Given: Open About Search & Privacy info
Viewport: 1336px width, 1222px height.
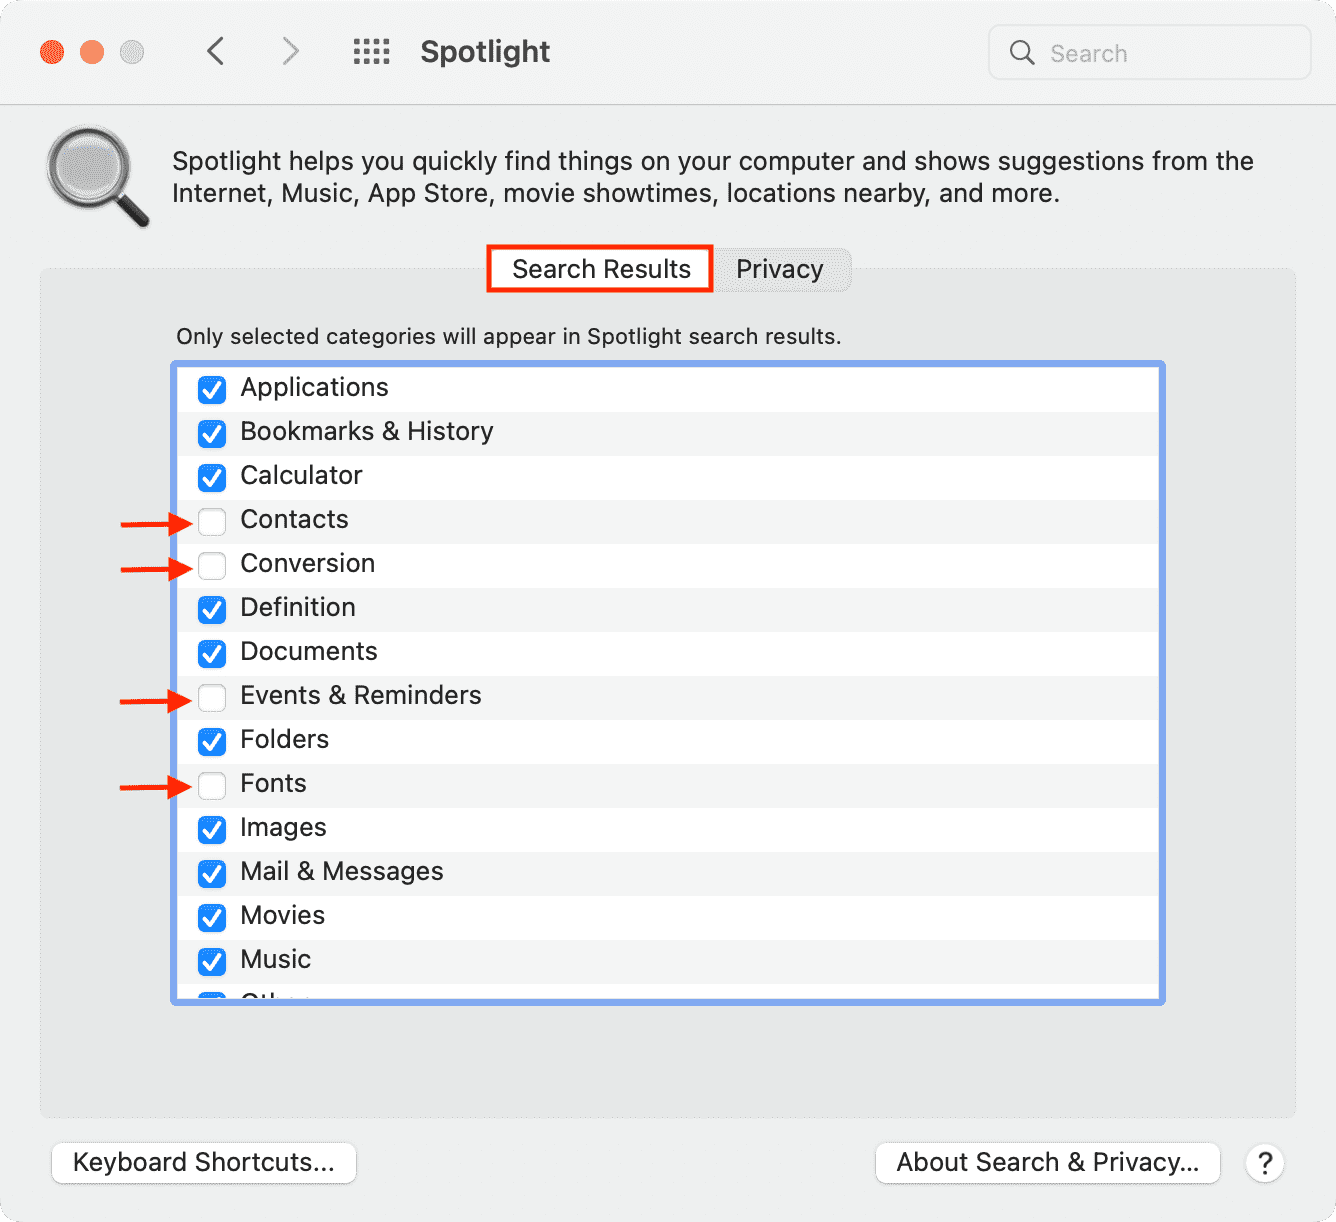Looking at the screenshot, I should 1047,1163.
